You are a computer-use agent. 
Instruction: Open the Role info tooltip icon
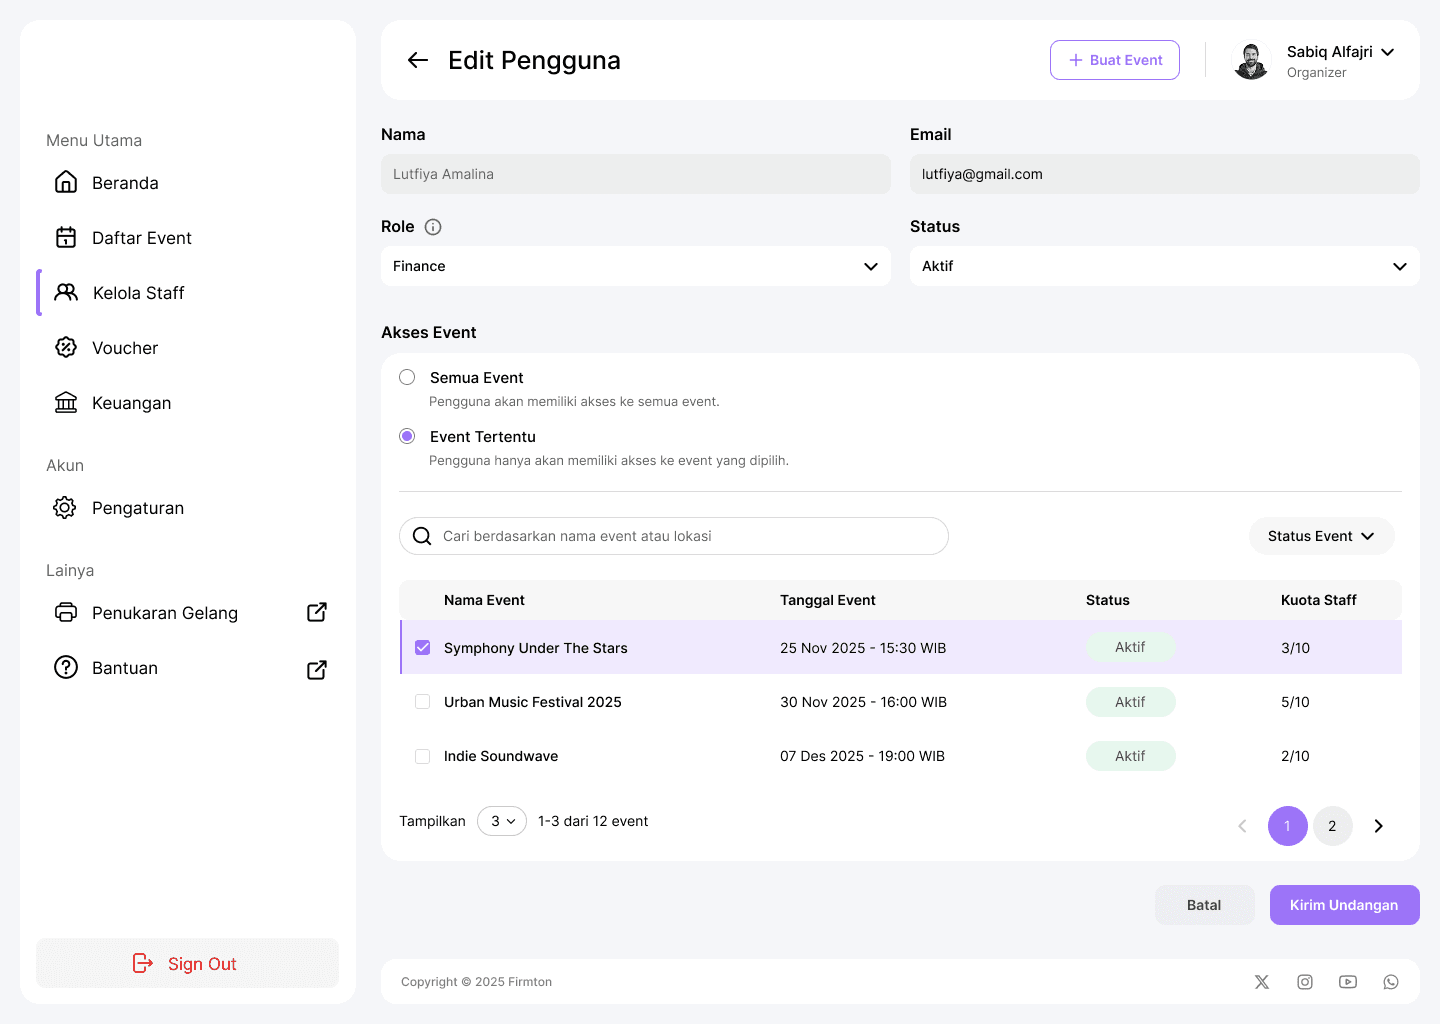tap(433, 227)
